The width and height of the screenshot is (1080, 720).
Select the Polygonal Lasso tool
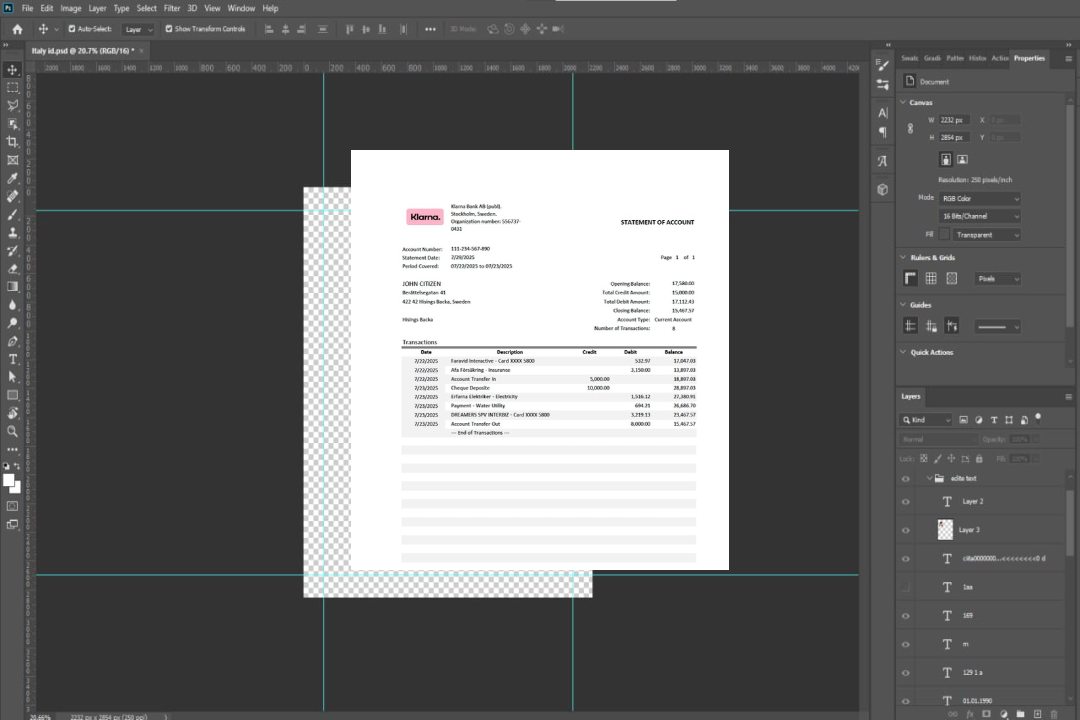pyautogui.click(x=12, y=105)
